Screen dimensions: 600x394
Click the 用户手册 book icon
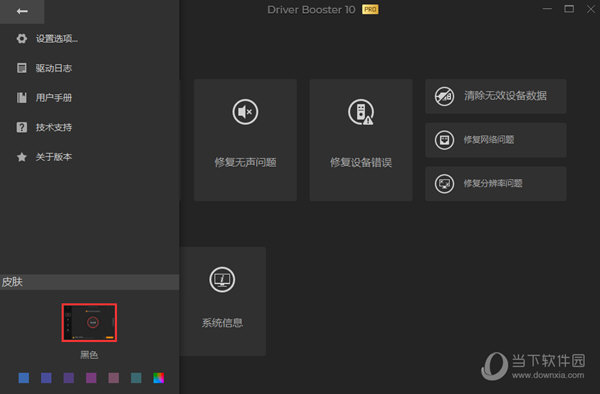tap(22, 98)
